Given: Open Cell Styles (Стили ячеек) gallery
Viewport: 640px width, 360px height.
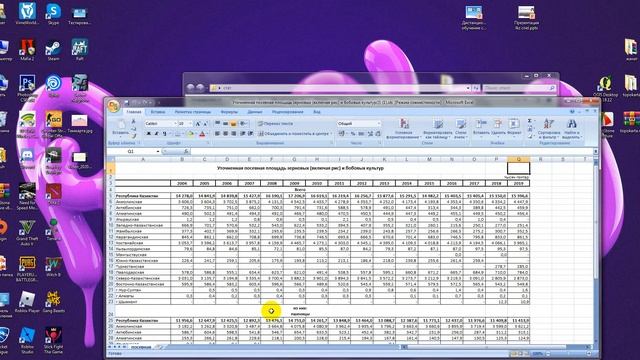Looking at the screenshot, I should pos(461,128).
